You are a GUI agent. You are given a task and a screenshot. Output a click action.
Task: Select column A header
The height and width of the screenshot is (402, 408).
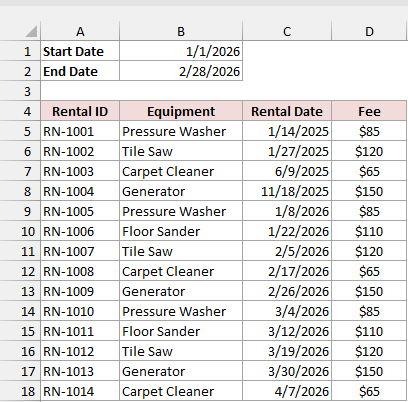point(80,32)
